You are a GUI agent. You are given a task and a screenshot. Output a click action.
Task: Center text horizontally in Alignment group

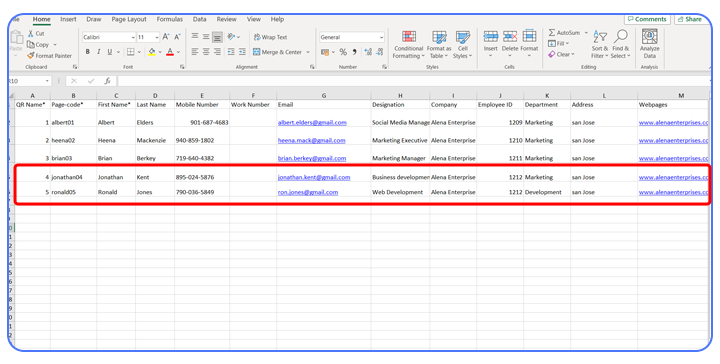[x=206, y=52]
